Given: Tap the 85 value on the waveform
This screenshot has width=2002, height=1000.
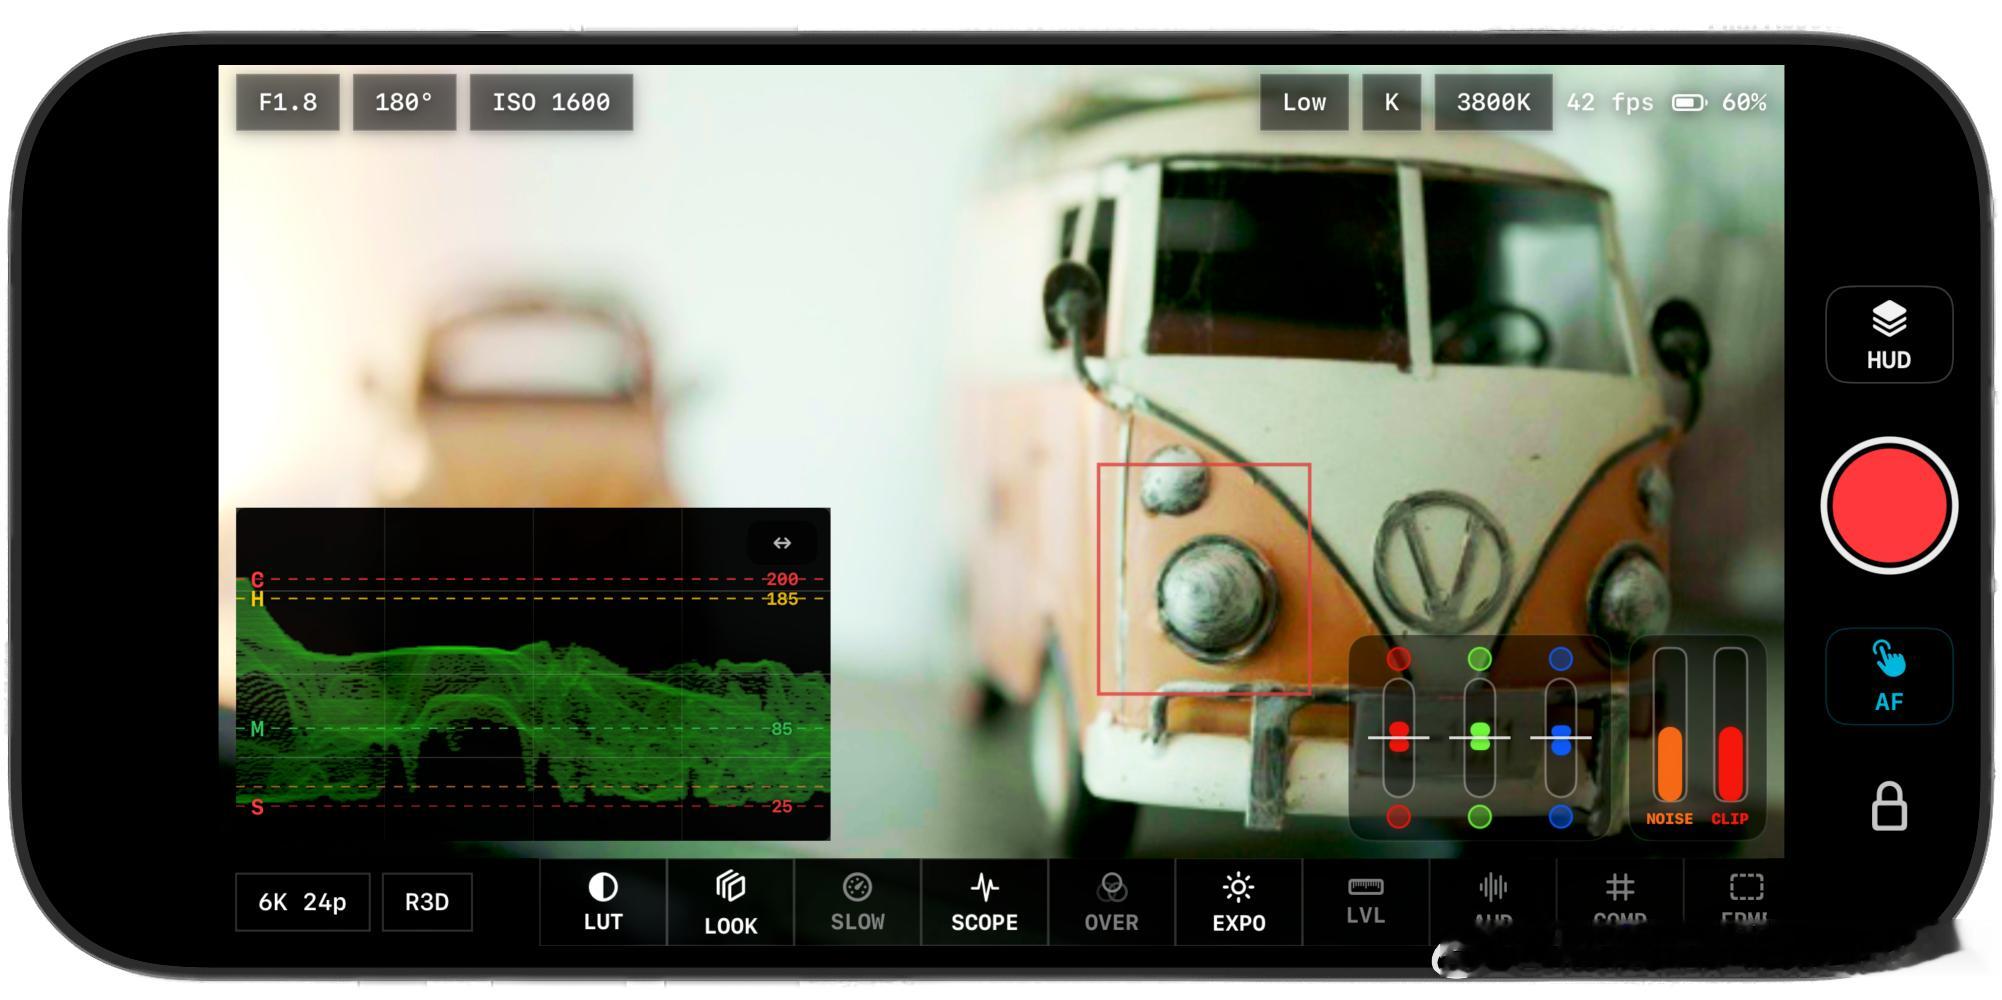Looking at the screenshot, I should [x=782, y=729].
